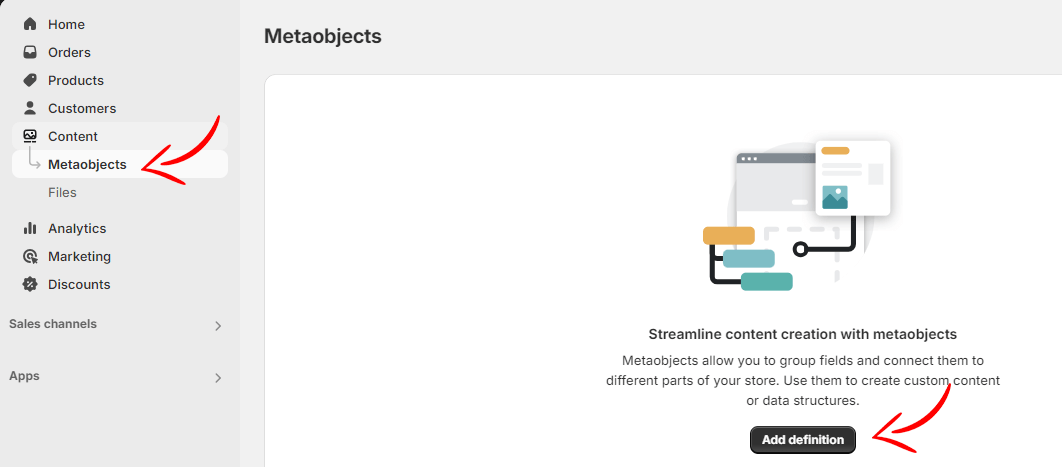Image resolution: width=1062 pixels, height=467 pixels.
Task: Click the Products tag icon
Action: point(30,80)
